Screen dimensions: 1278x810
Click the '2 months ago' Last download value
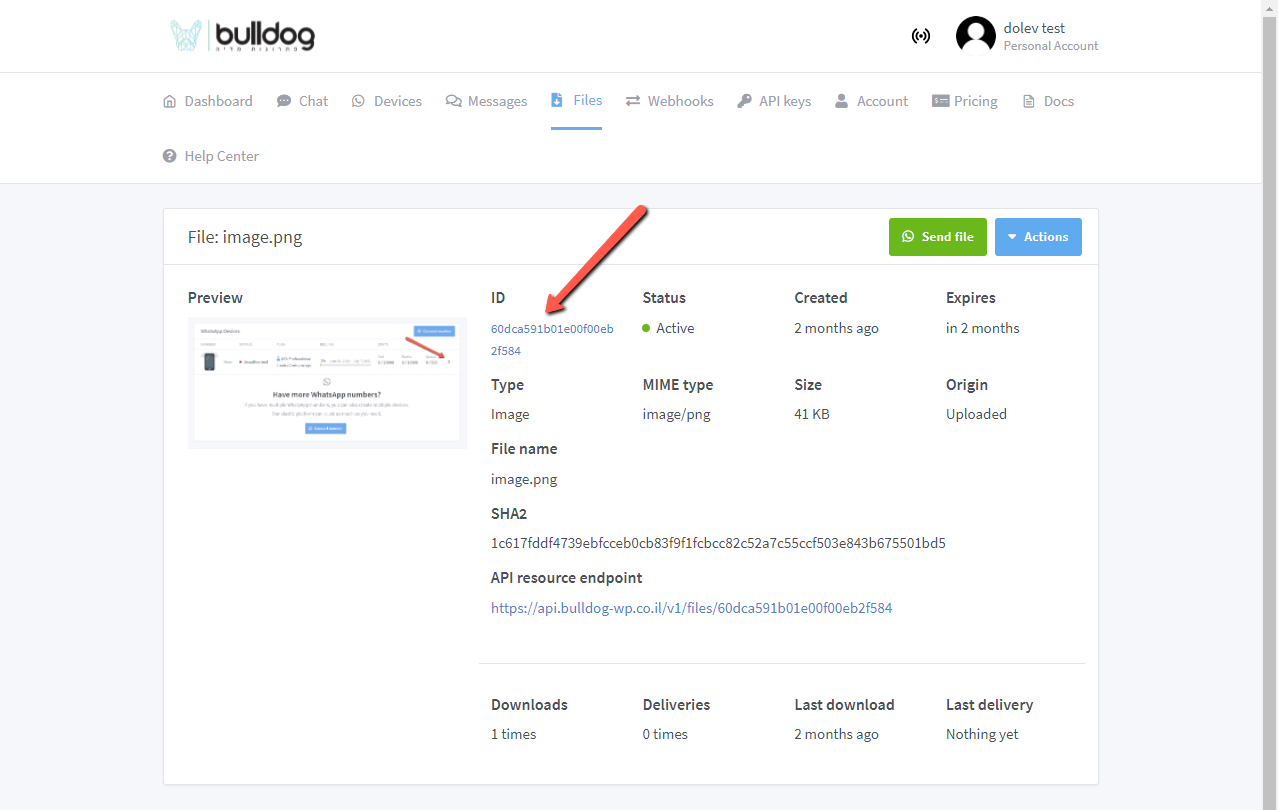tap(837, 734)
